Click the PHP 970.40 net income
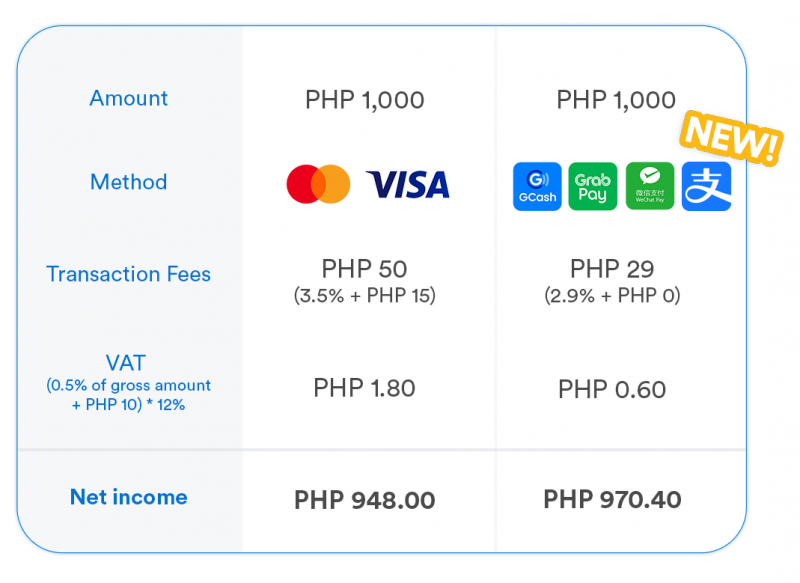The width and height of the screenshot is (800, 583). [612, 499]
